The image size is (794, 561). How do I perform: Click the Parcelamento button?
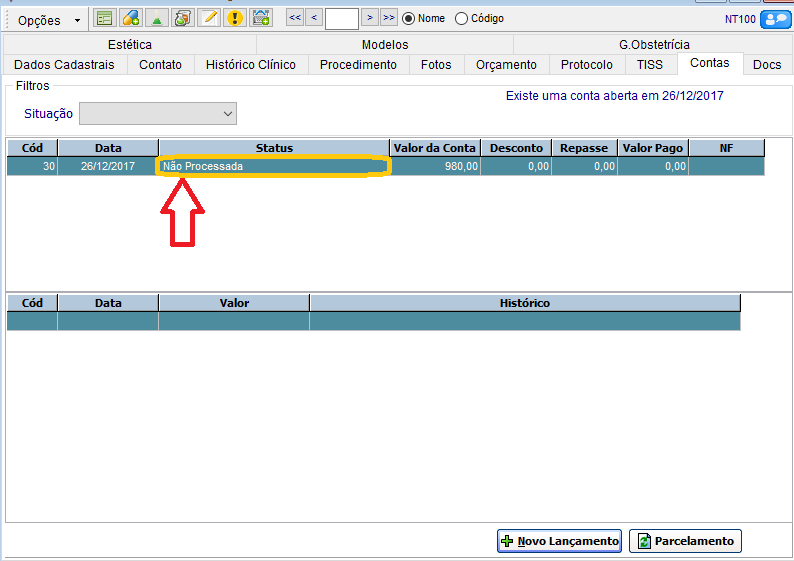coord(685,541)
